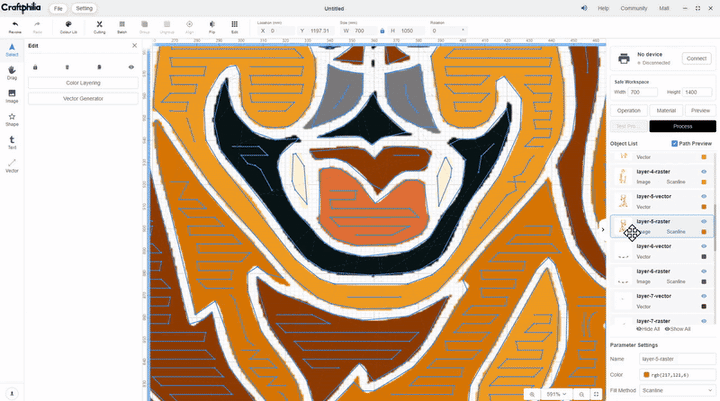Click the Redo arrow icon
The image size is (720, 401).
coord(37,24)
